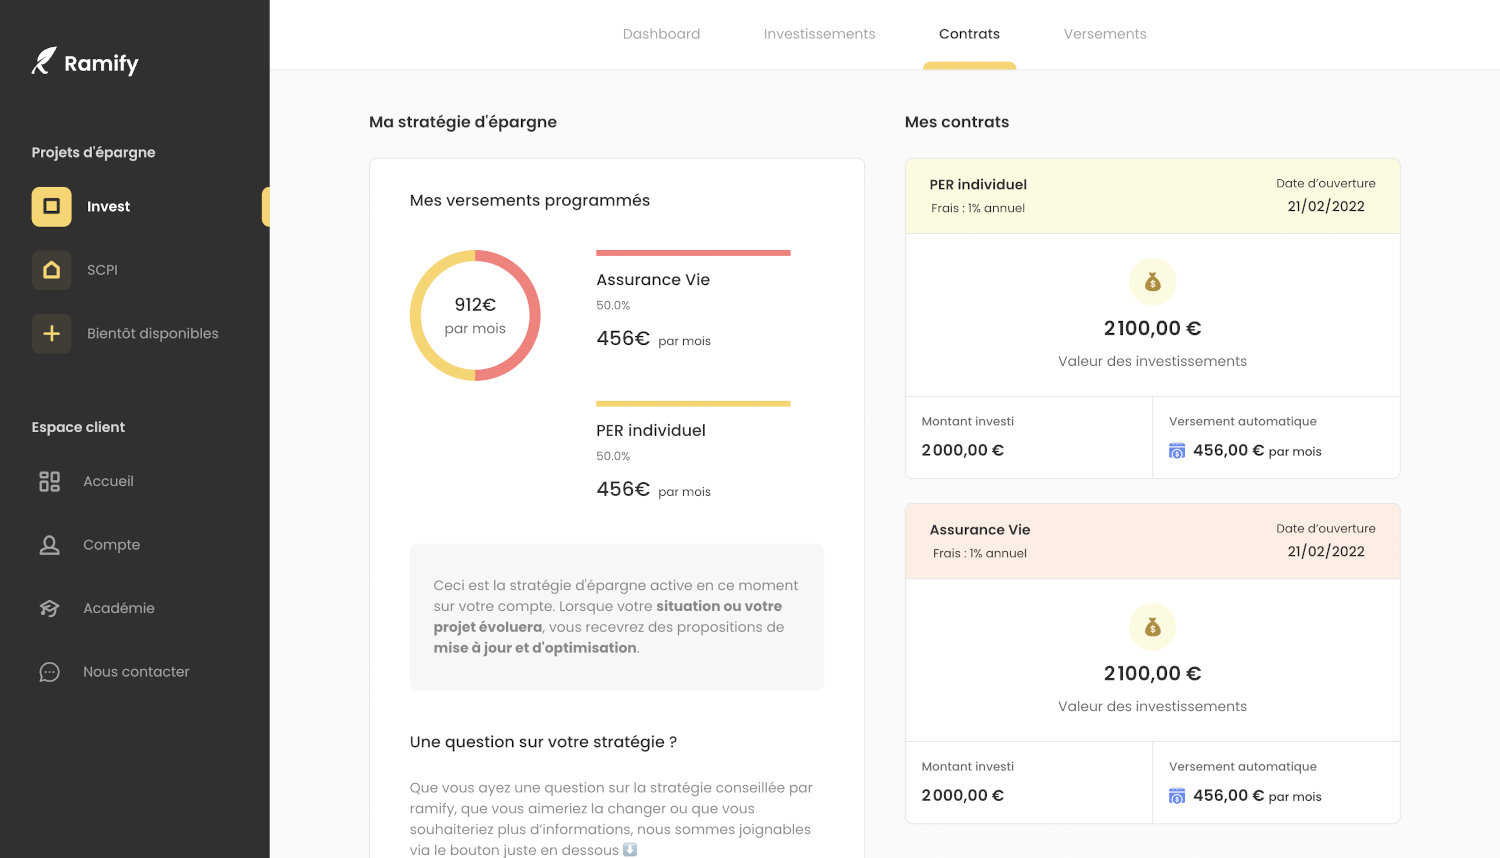The height and width of the screenshot is (858, 1500).
Task: Click the money bag icon on PER individuel card
Action: (1152, 281)
